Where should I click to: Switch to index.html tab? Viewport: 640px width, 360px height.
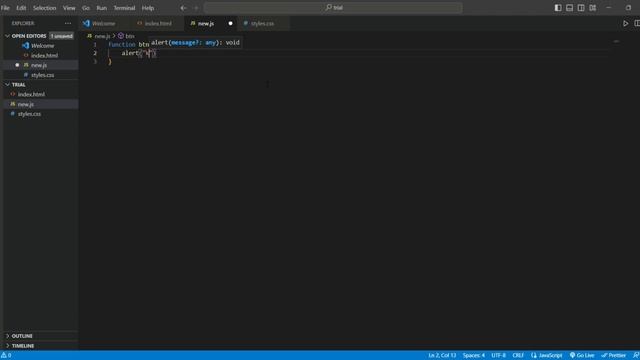coord(158,24)
